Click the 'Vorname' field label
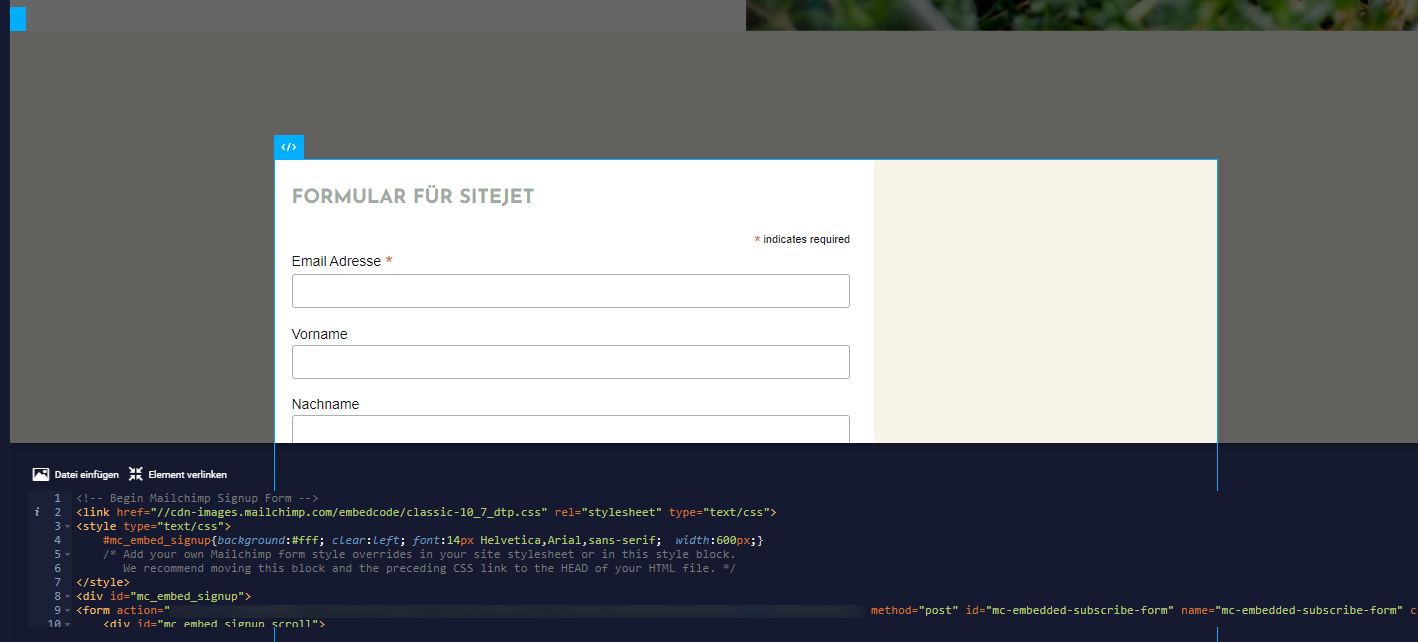 [320, 334]
